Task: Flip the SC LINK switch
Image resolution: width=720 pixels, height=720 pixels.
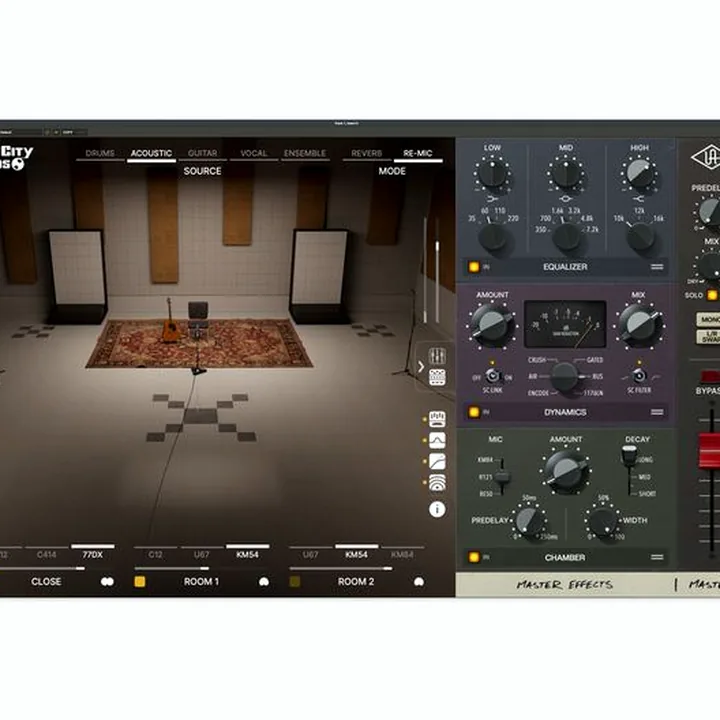Action: coord(492,376)
